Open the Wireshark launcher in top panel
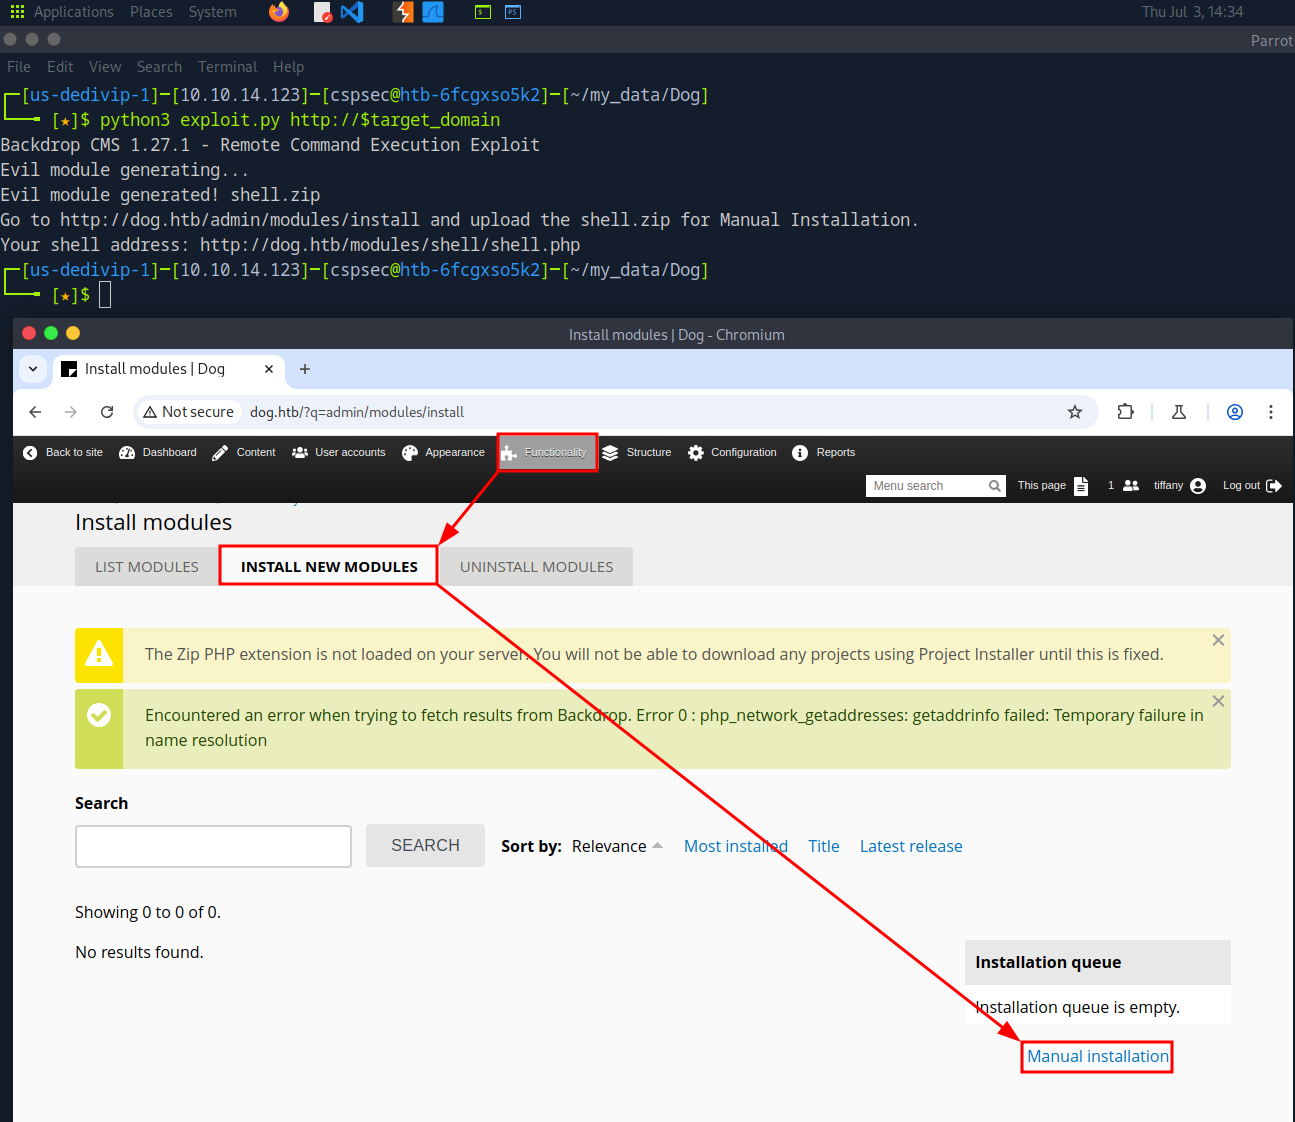 [433, 12]
